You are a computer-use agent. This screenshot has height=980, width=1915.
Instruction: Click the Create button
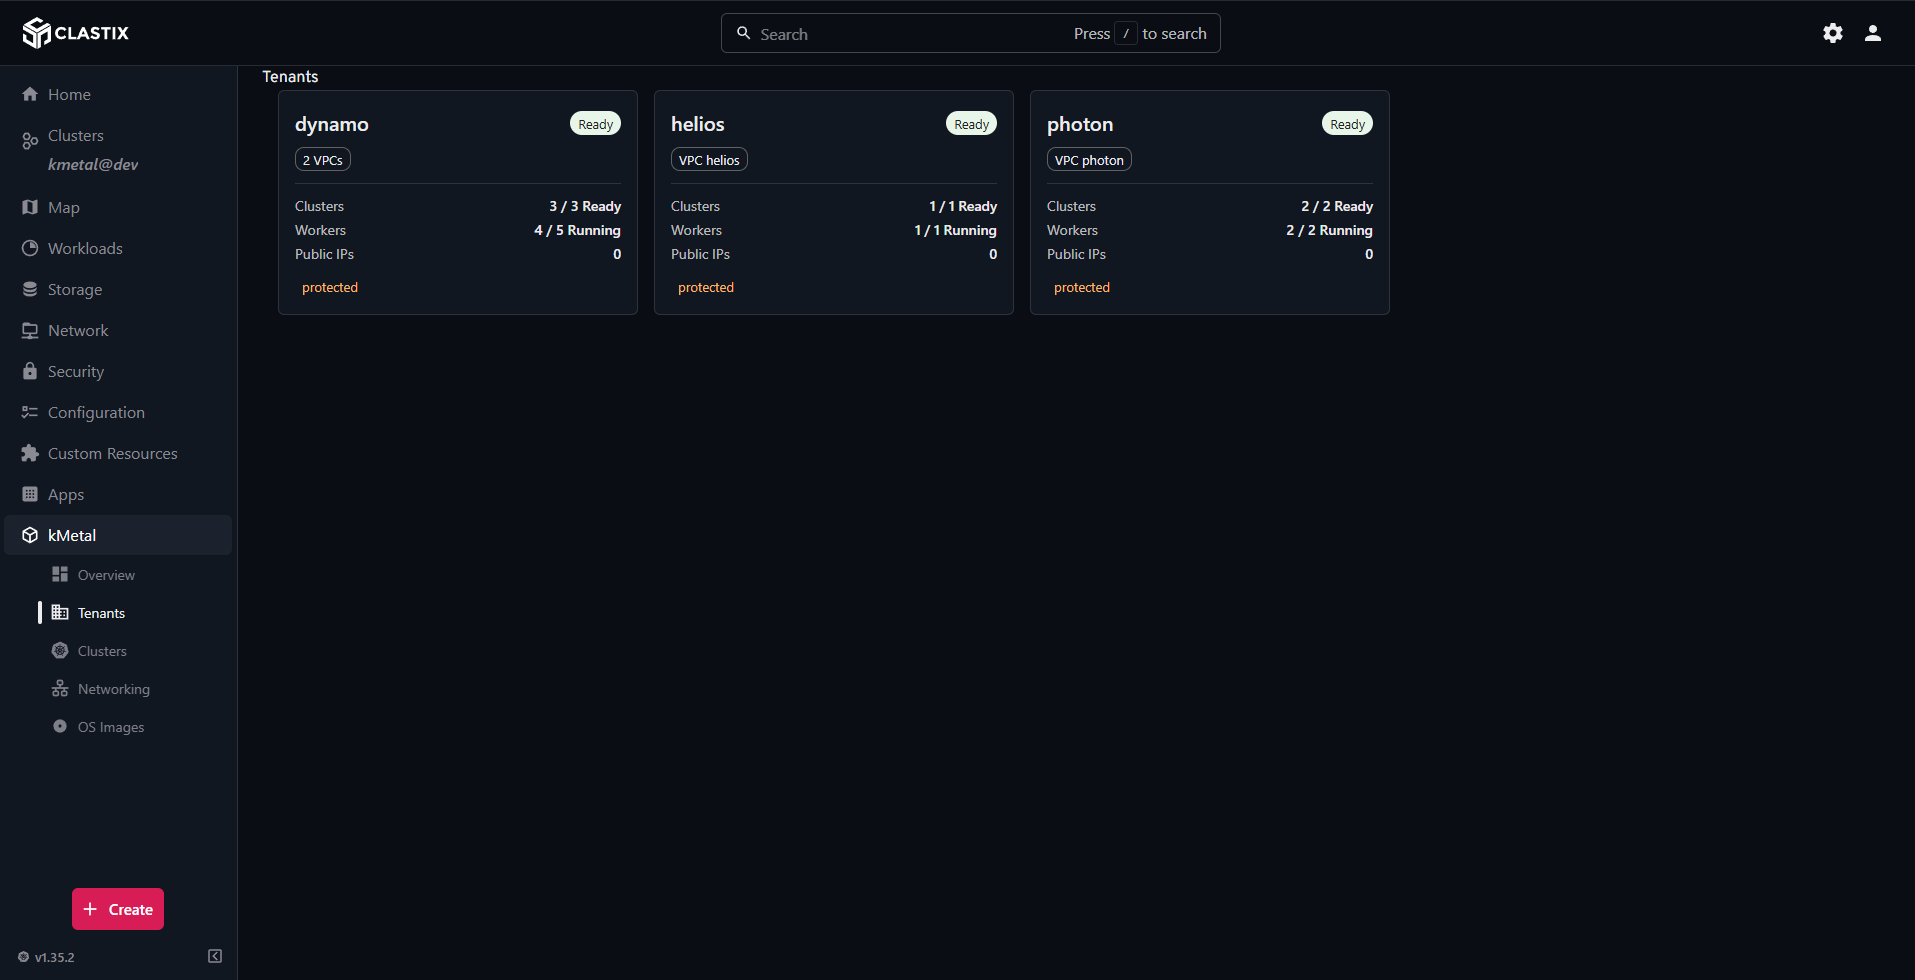tap(118, 909)
